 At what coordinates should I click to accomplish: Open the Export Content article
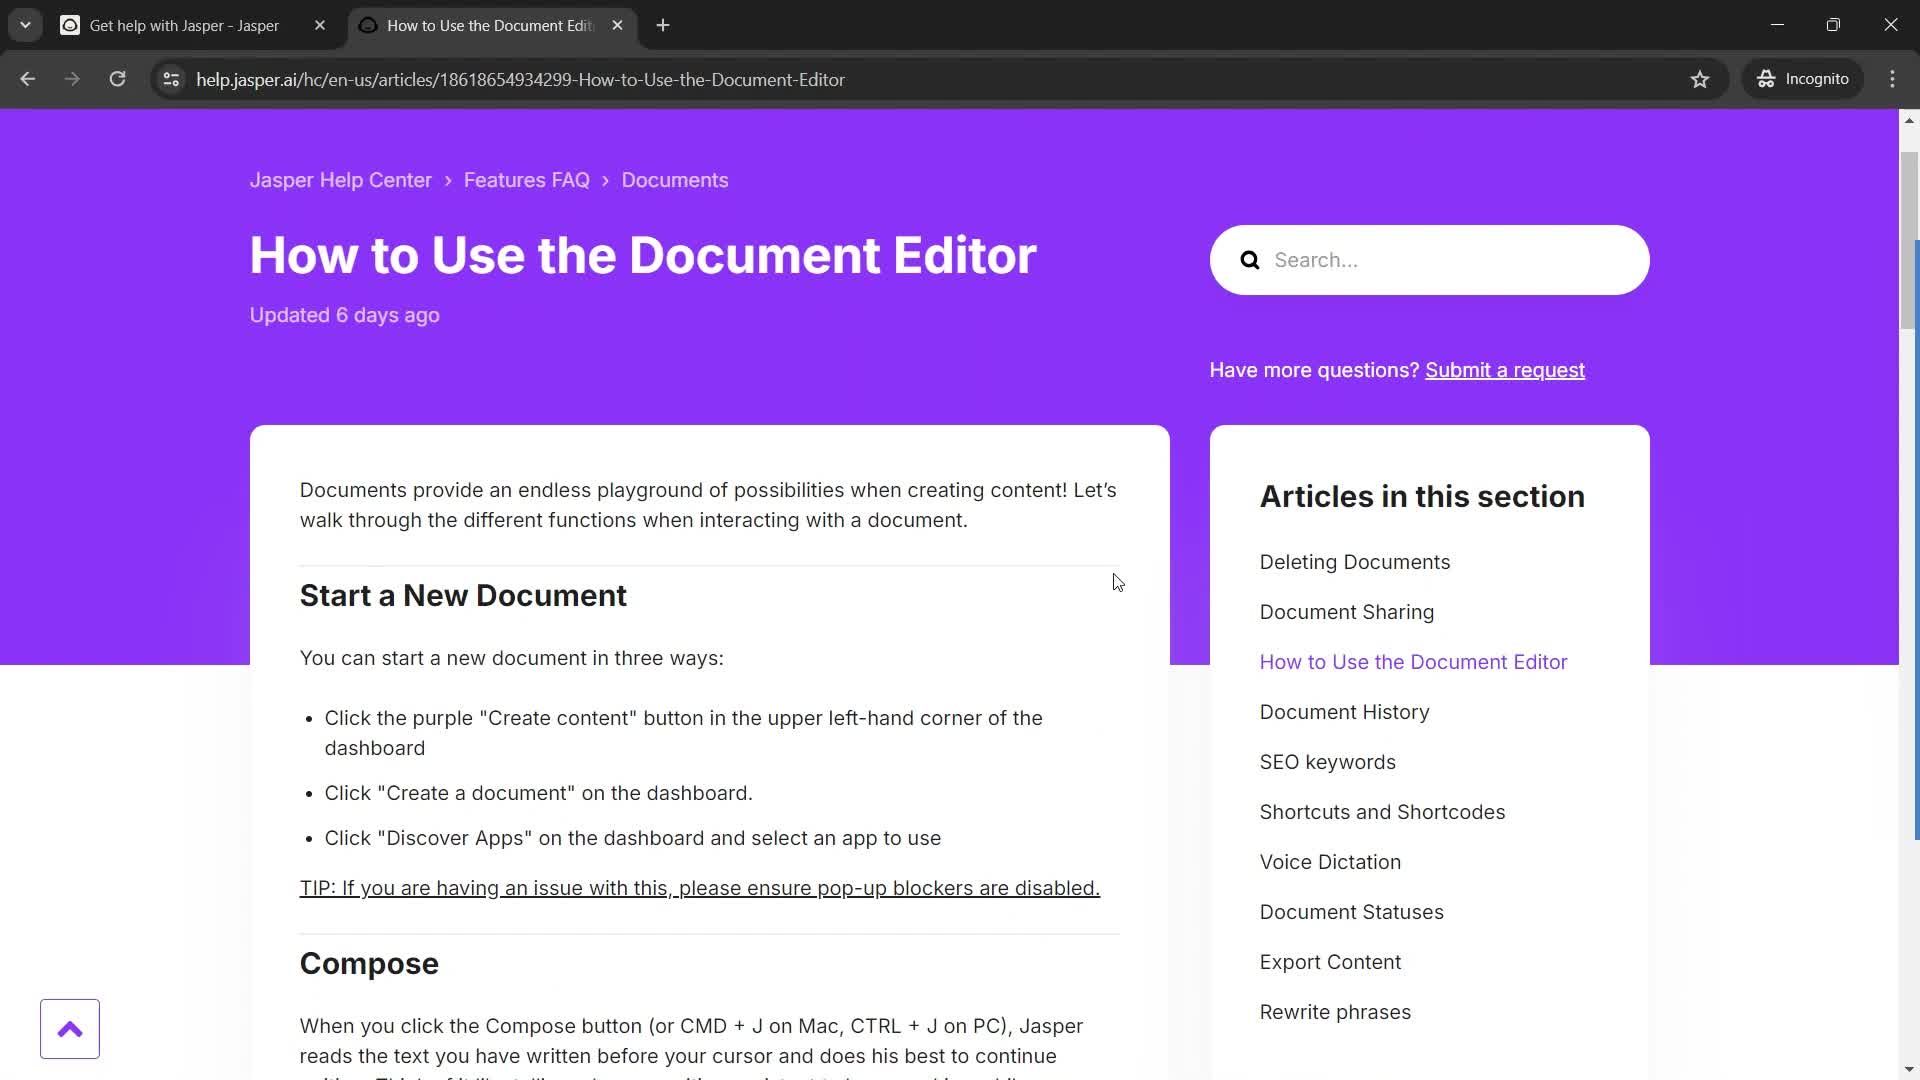point(1331,962)
